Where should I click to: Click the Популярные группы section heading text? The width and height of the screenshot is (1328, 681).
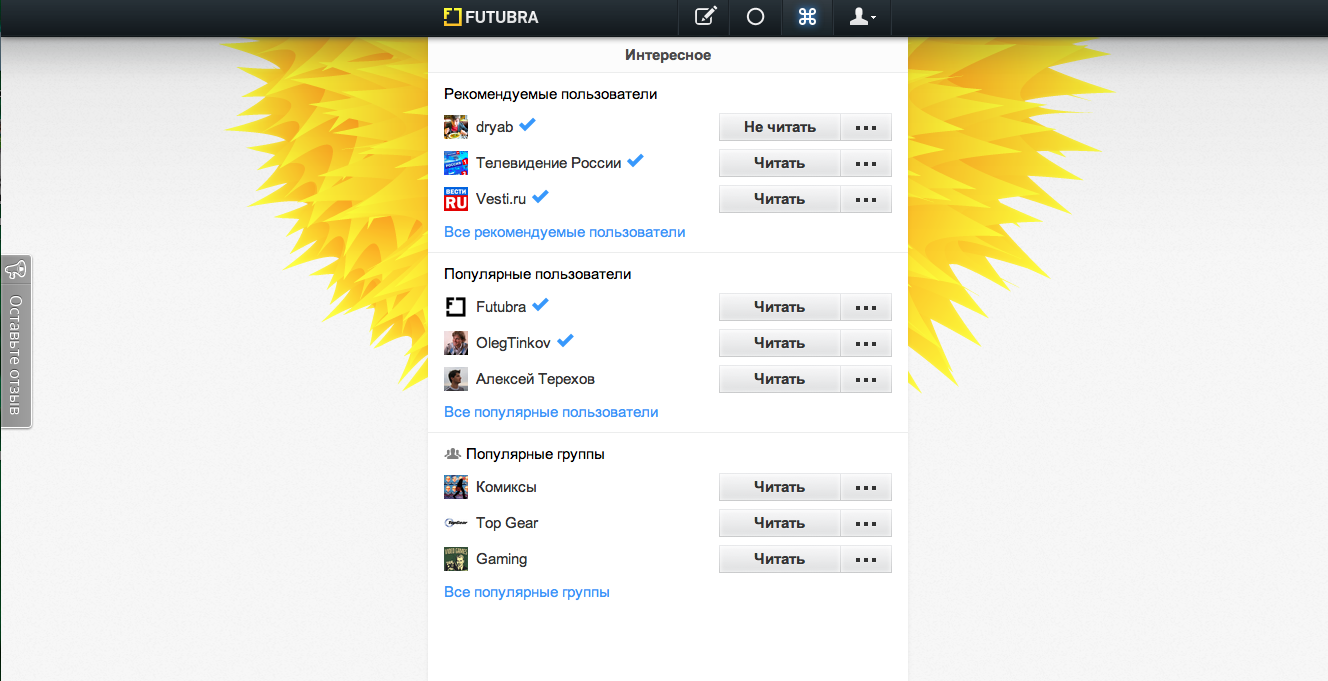click(x=535, y=454)
